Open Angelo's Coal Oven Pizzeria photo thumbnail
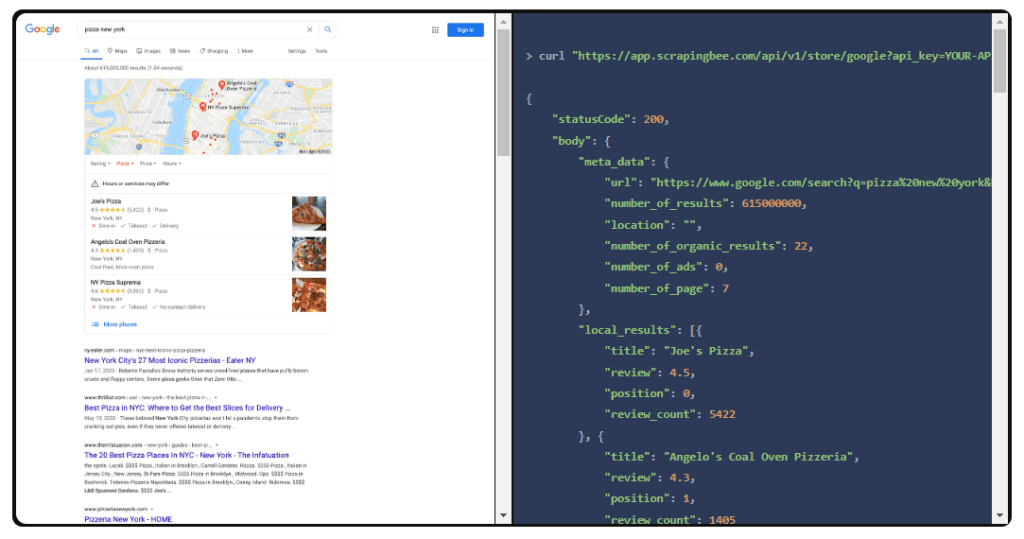Viewport: 1024px width, 539px height. [309, 254]
